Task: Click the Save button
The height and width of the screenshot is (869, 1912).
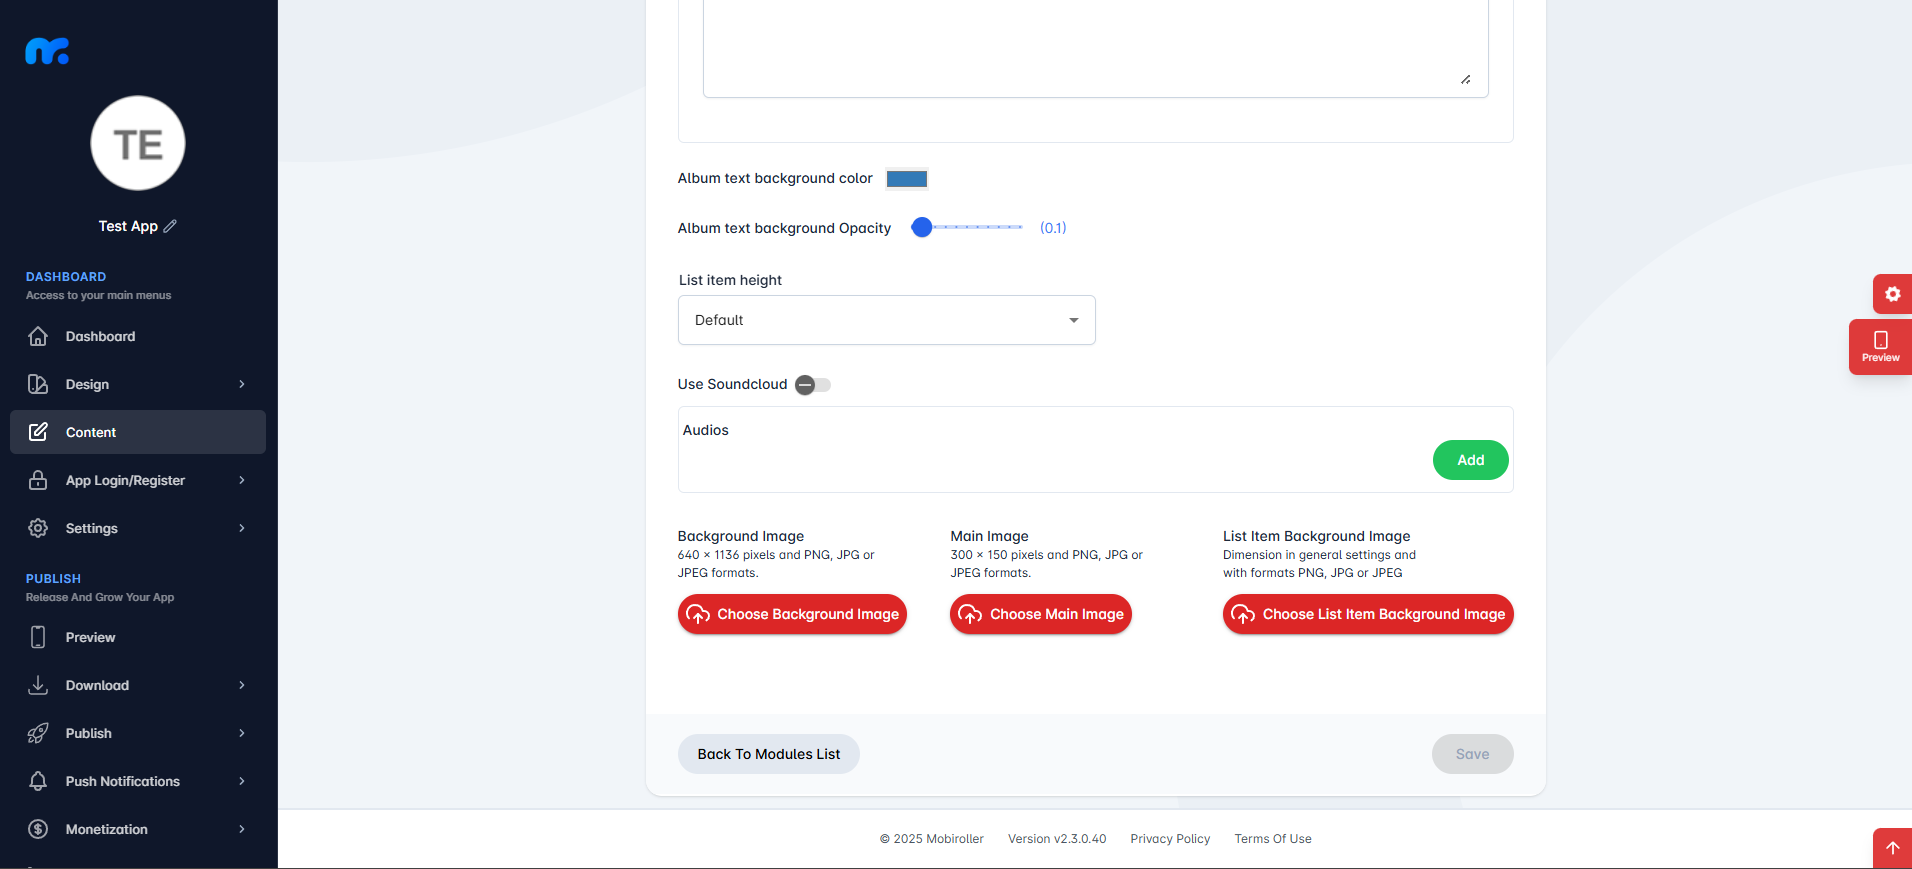Action: click(x=1472, y=754)
